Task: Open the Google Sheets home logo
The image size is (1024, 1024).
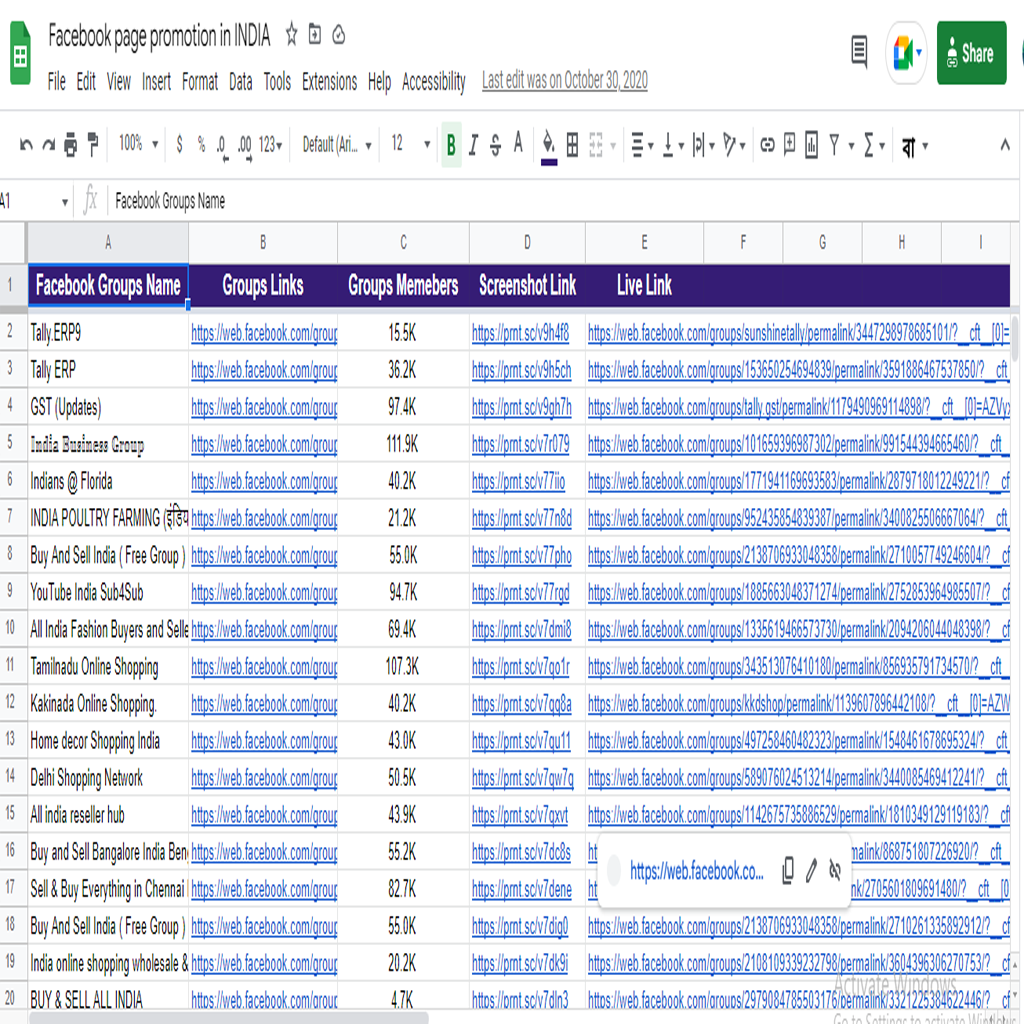Action: coord(20,54)
